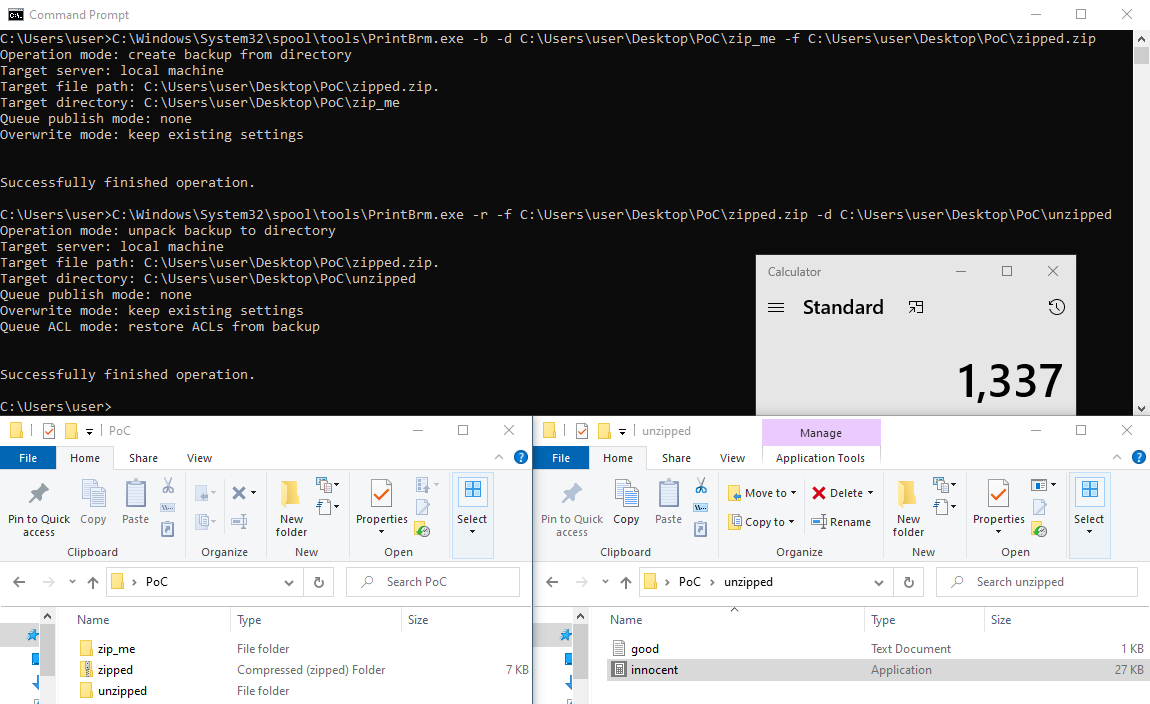The height and width of the screenshot is (704, 1150).
Task: Open Application Tools tab in unzipped window
Action: click(820, 458)
